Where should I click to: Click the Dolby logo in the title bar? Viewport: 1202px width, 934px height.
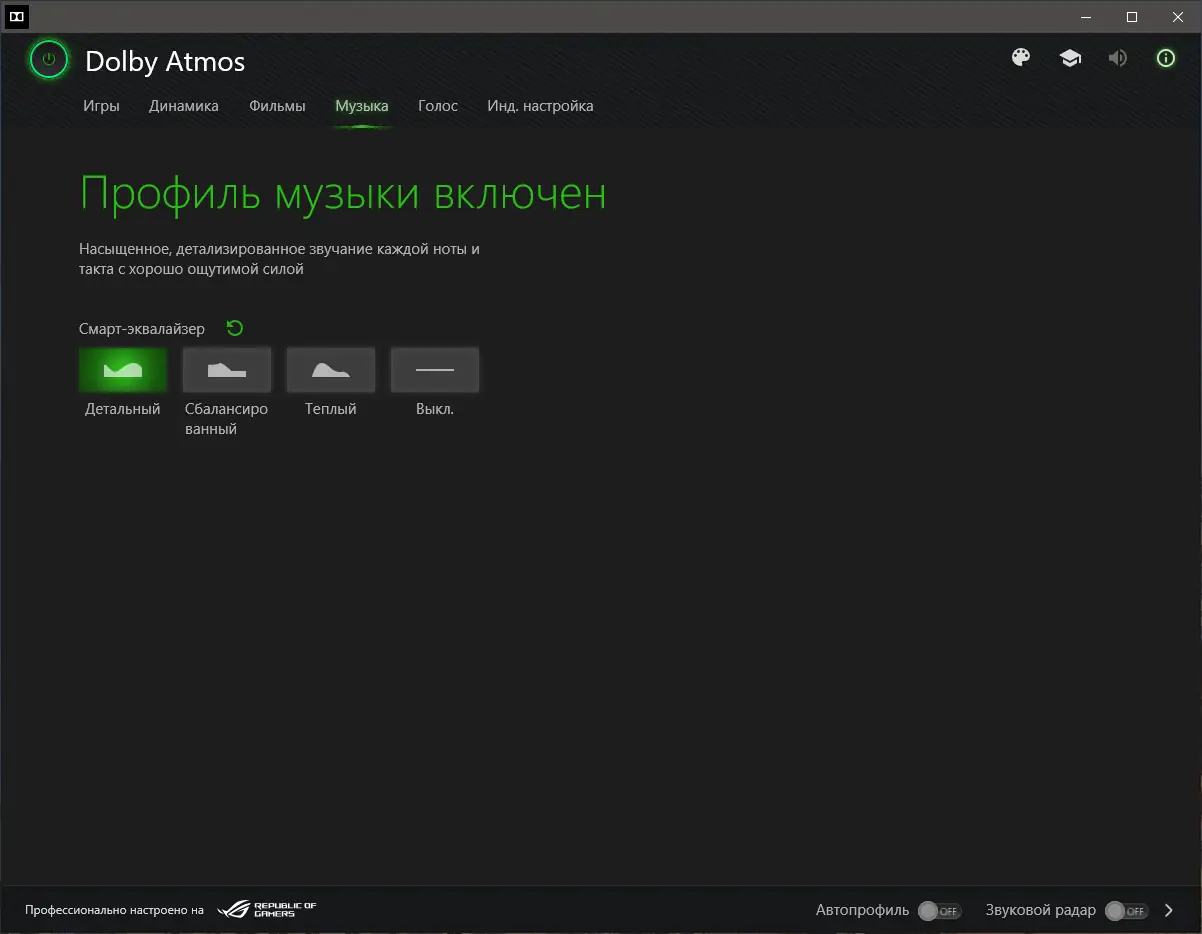[16, 17]
